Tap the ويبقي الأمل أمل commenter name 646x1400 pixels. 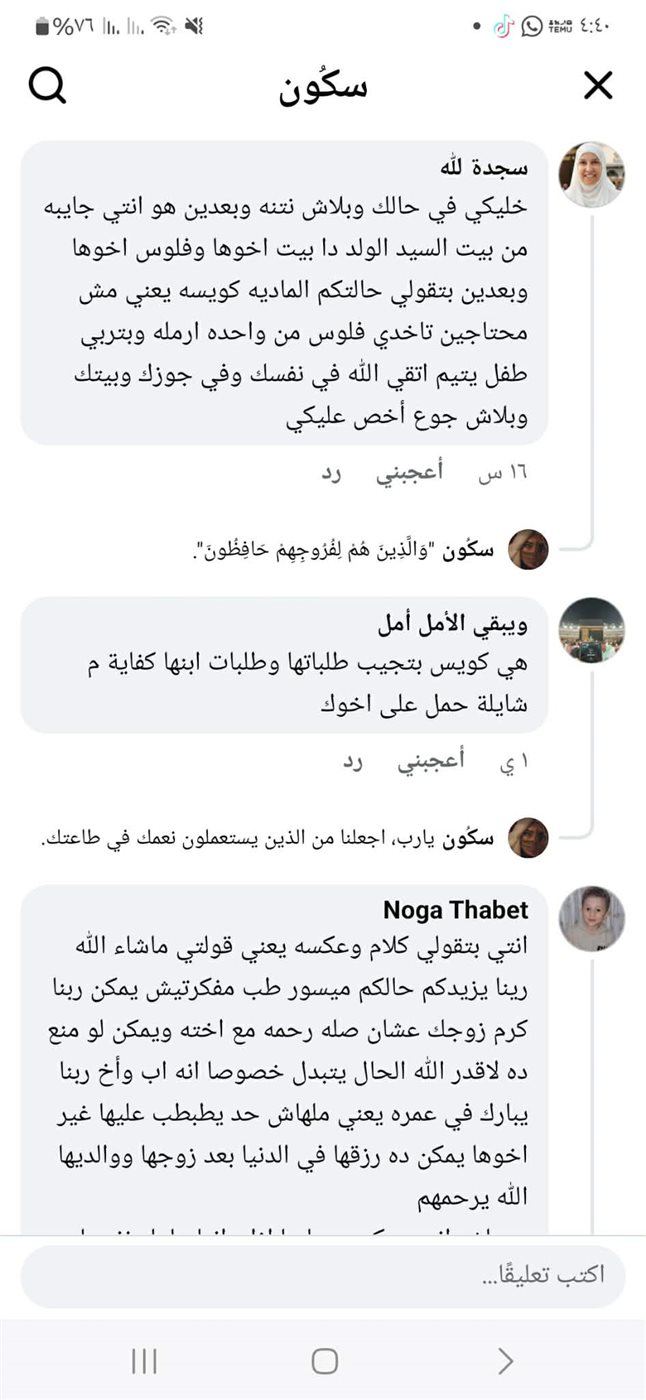(453, 625)
